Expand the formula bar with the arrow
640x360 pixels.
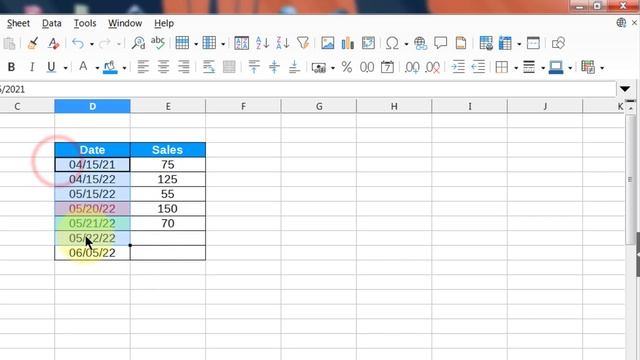pyautogui.click(x=625, y=89)
